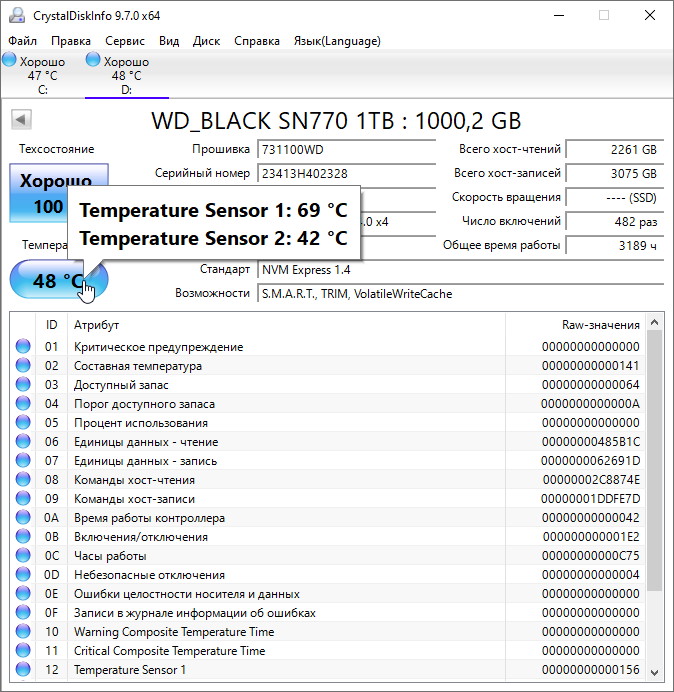Click status icon for Включения/отключения row
The width and height of the screenshot is (674, 692).
pyautogui.click(x=23, y=536)
